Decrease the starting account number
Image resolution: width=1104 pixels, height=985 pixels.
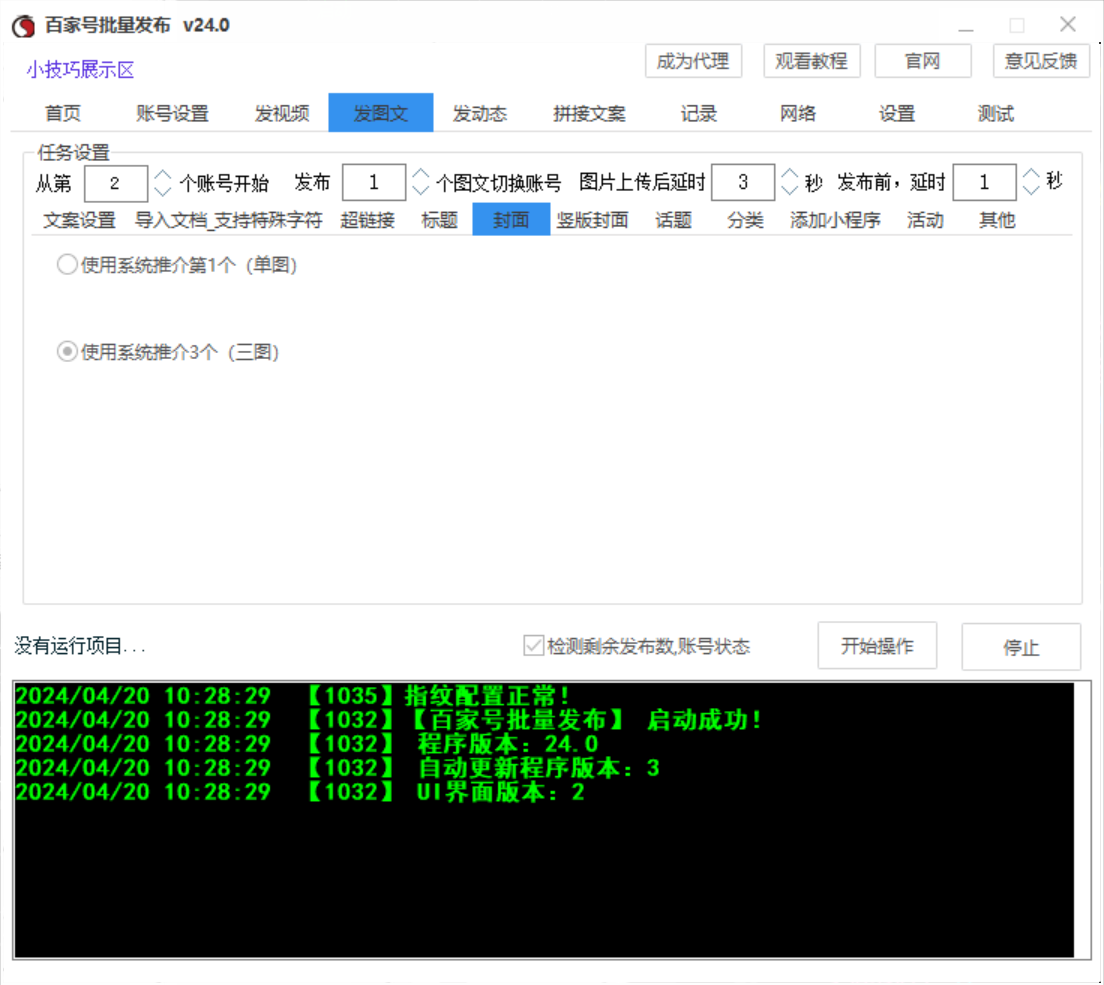coord(163,191)
